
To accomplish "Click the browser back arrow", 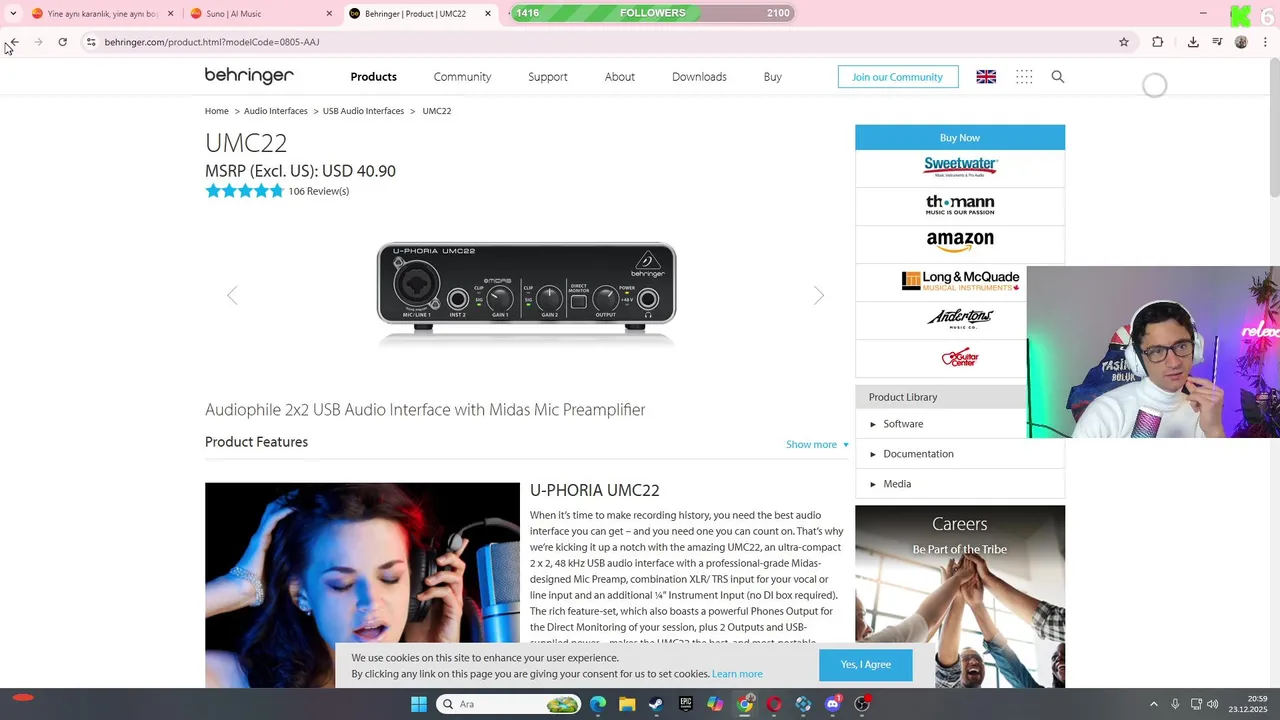I will 13,42.
